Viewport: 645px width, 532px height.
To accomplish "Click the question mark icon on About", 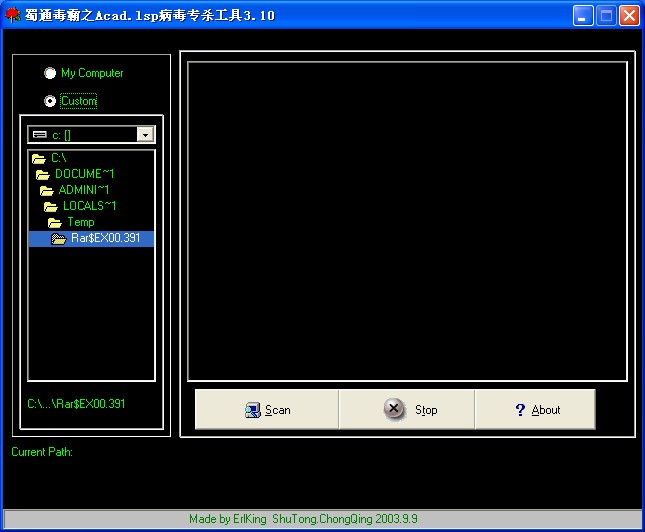I will [x=520, y=410].
